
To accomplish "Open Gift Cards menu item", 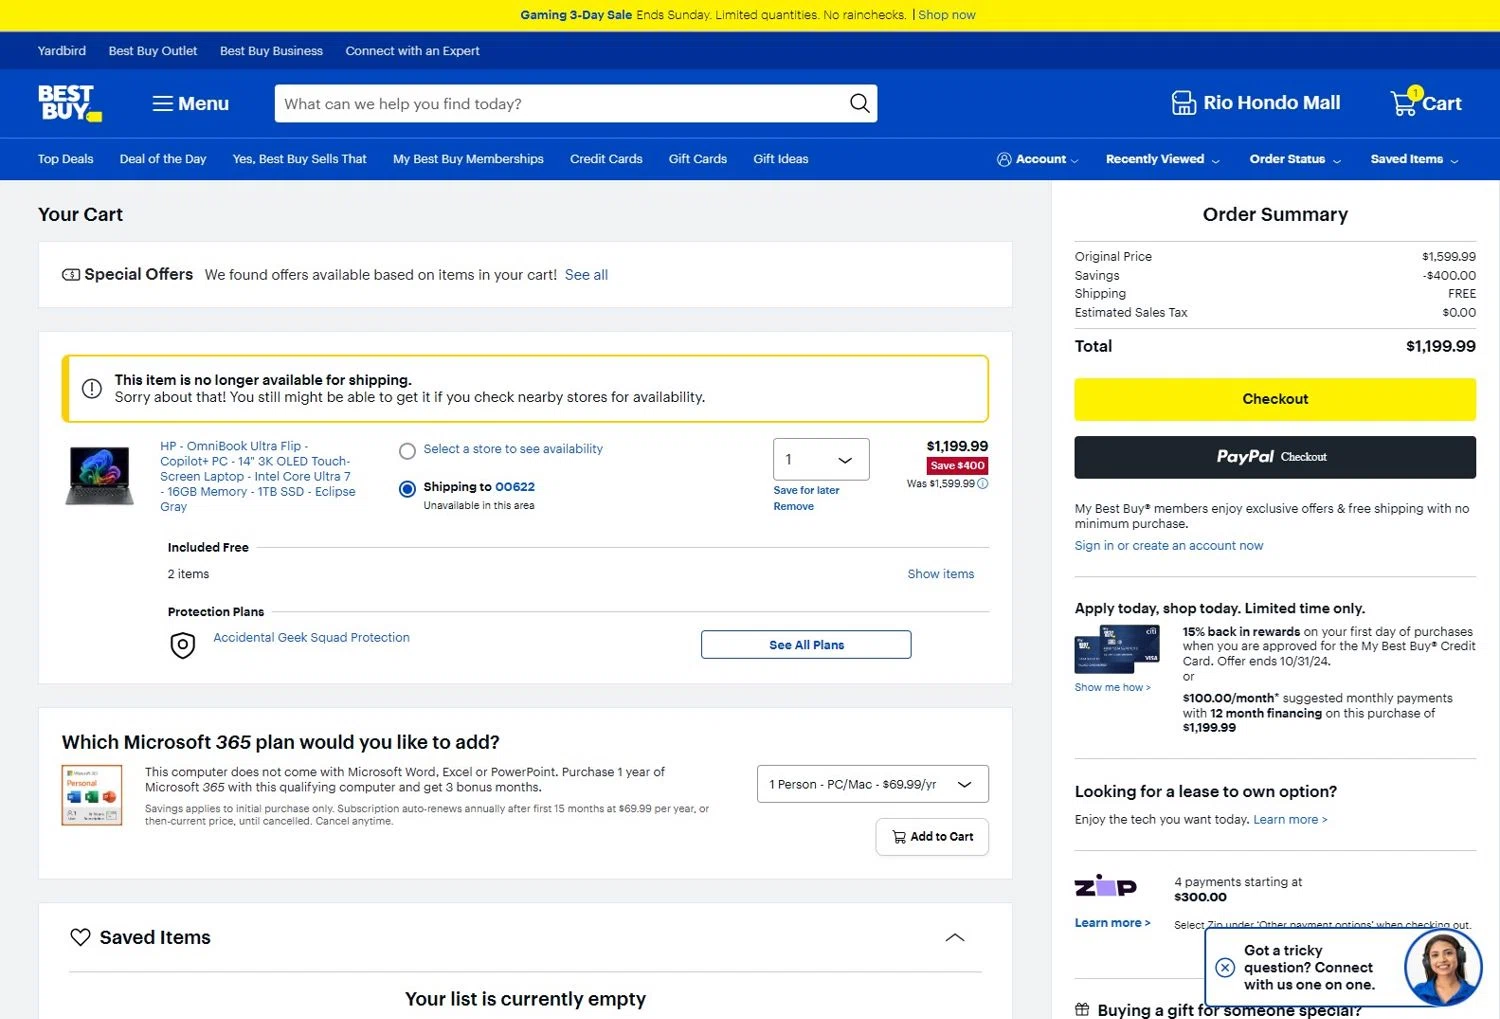I will coord(698,159).
